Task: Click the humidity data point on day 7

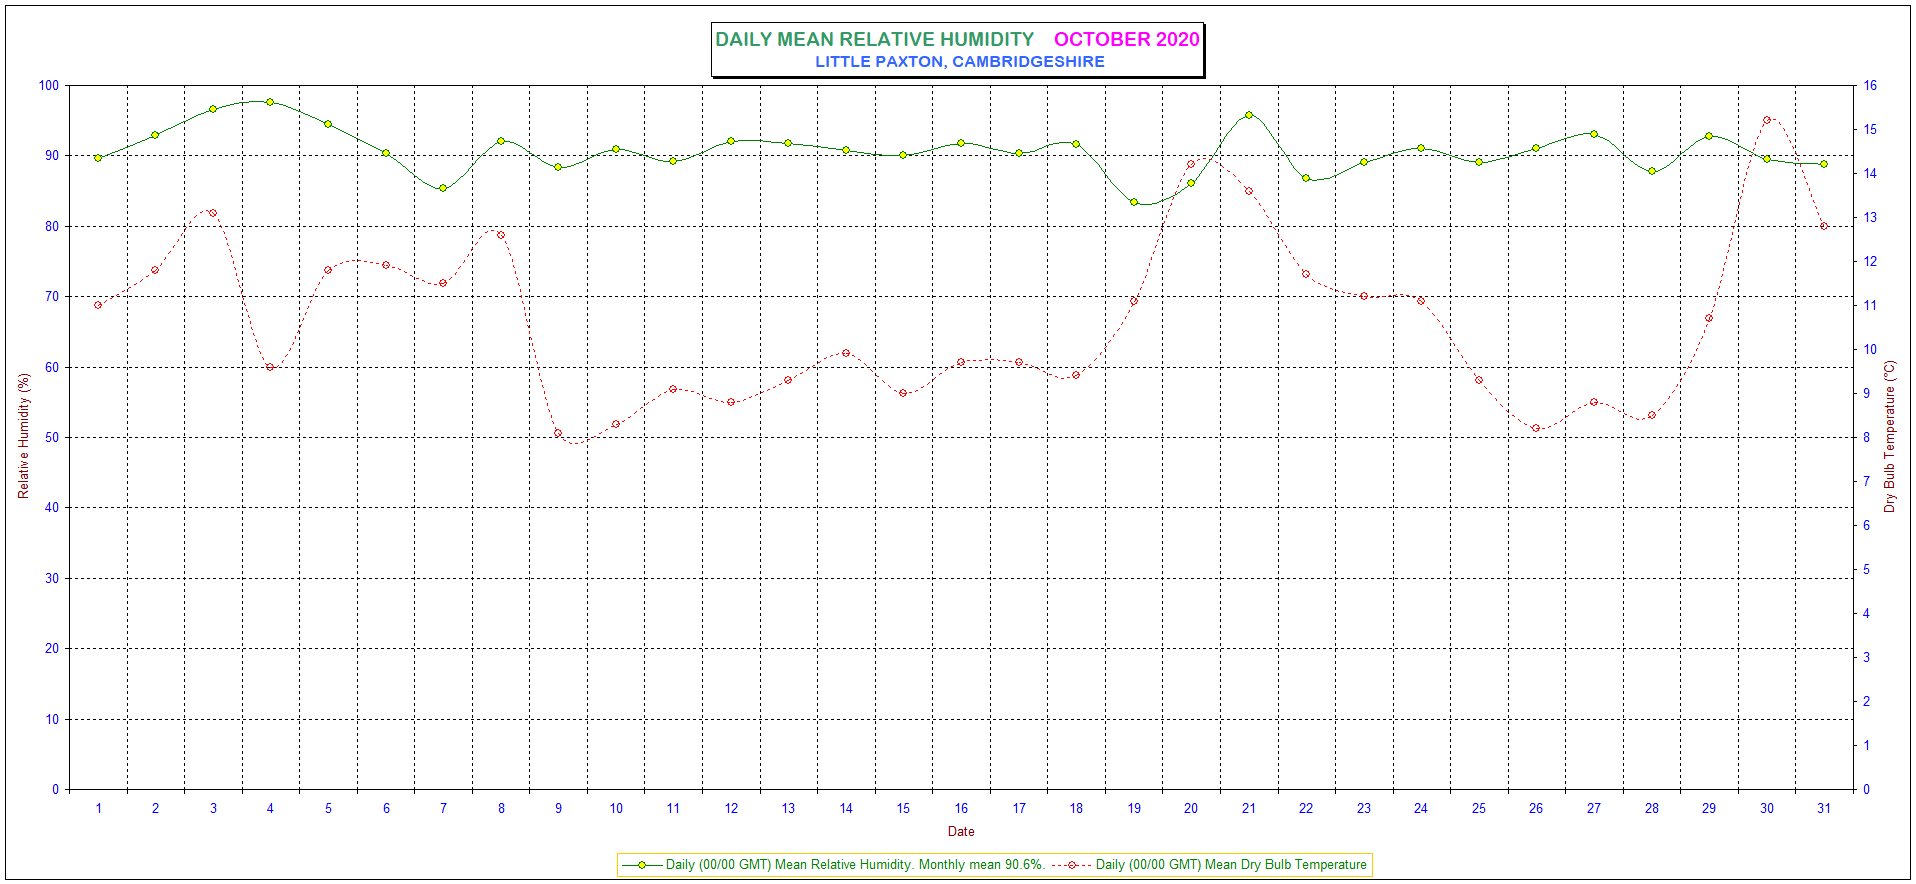Action: tap(443, 188)
